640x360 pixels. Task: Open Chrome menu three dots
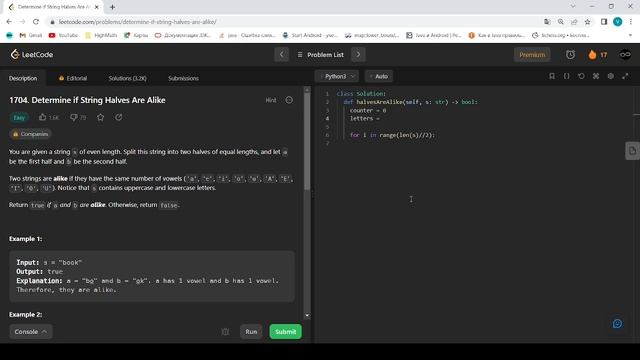click(x=631, y=22)
